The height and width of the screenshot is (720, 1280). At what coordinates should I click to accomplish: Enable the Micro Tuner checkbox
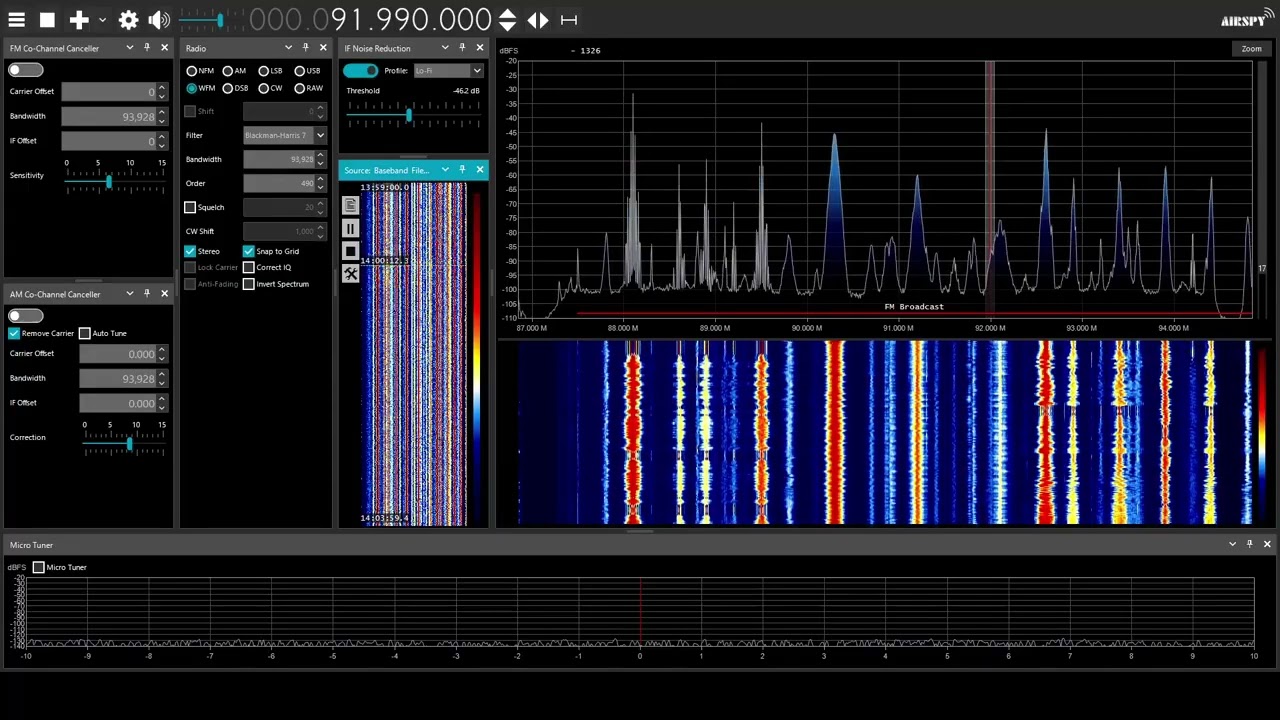(x=39, y=567)
